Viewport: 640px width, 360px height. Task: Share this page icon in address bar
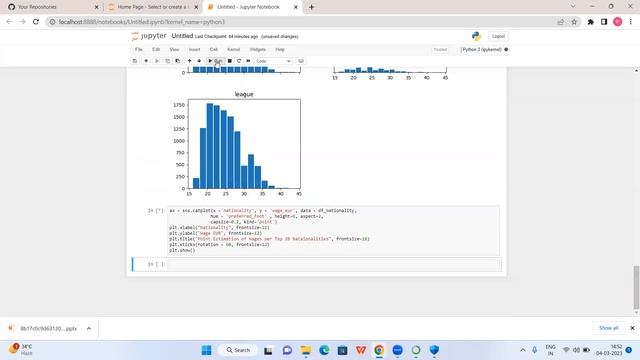coord(560,22)
